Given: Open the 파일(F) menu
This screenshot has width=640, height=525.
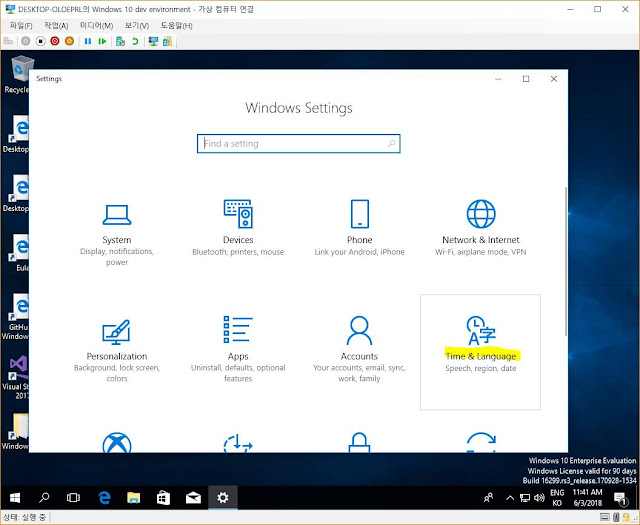Looking at the screenshot, I should 21,26.
